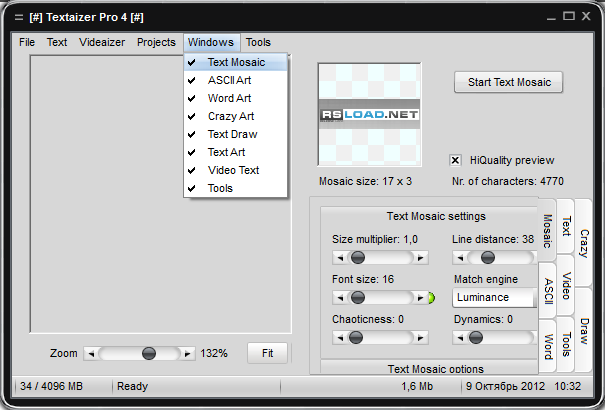Disable HiQuality preview checkbox
The width and height of the screenshot is (605, 410).
[x=455, y=160]
